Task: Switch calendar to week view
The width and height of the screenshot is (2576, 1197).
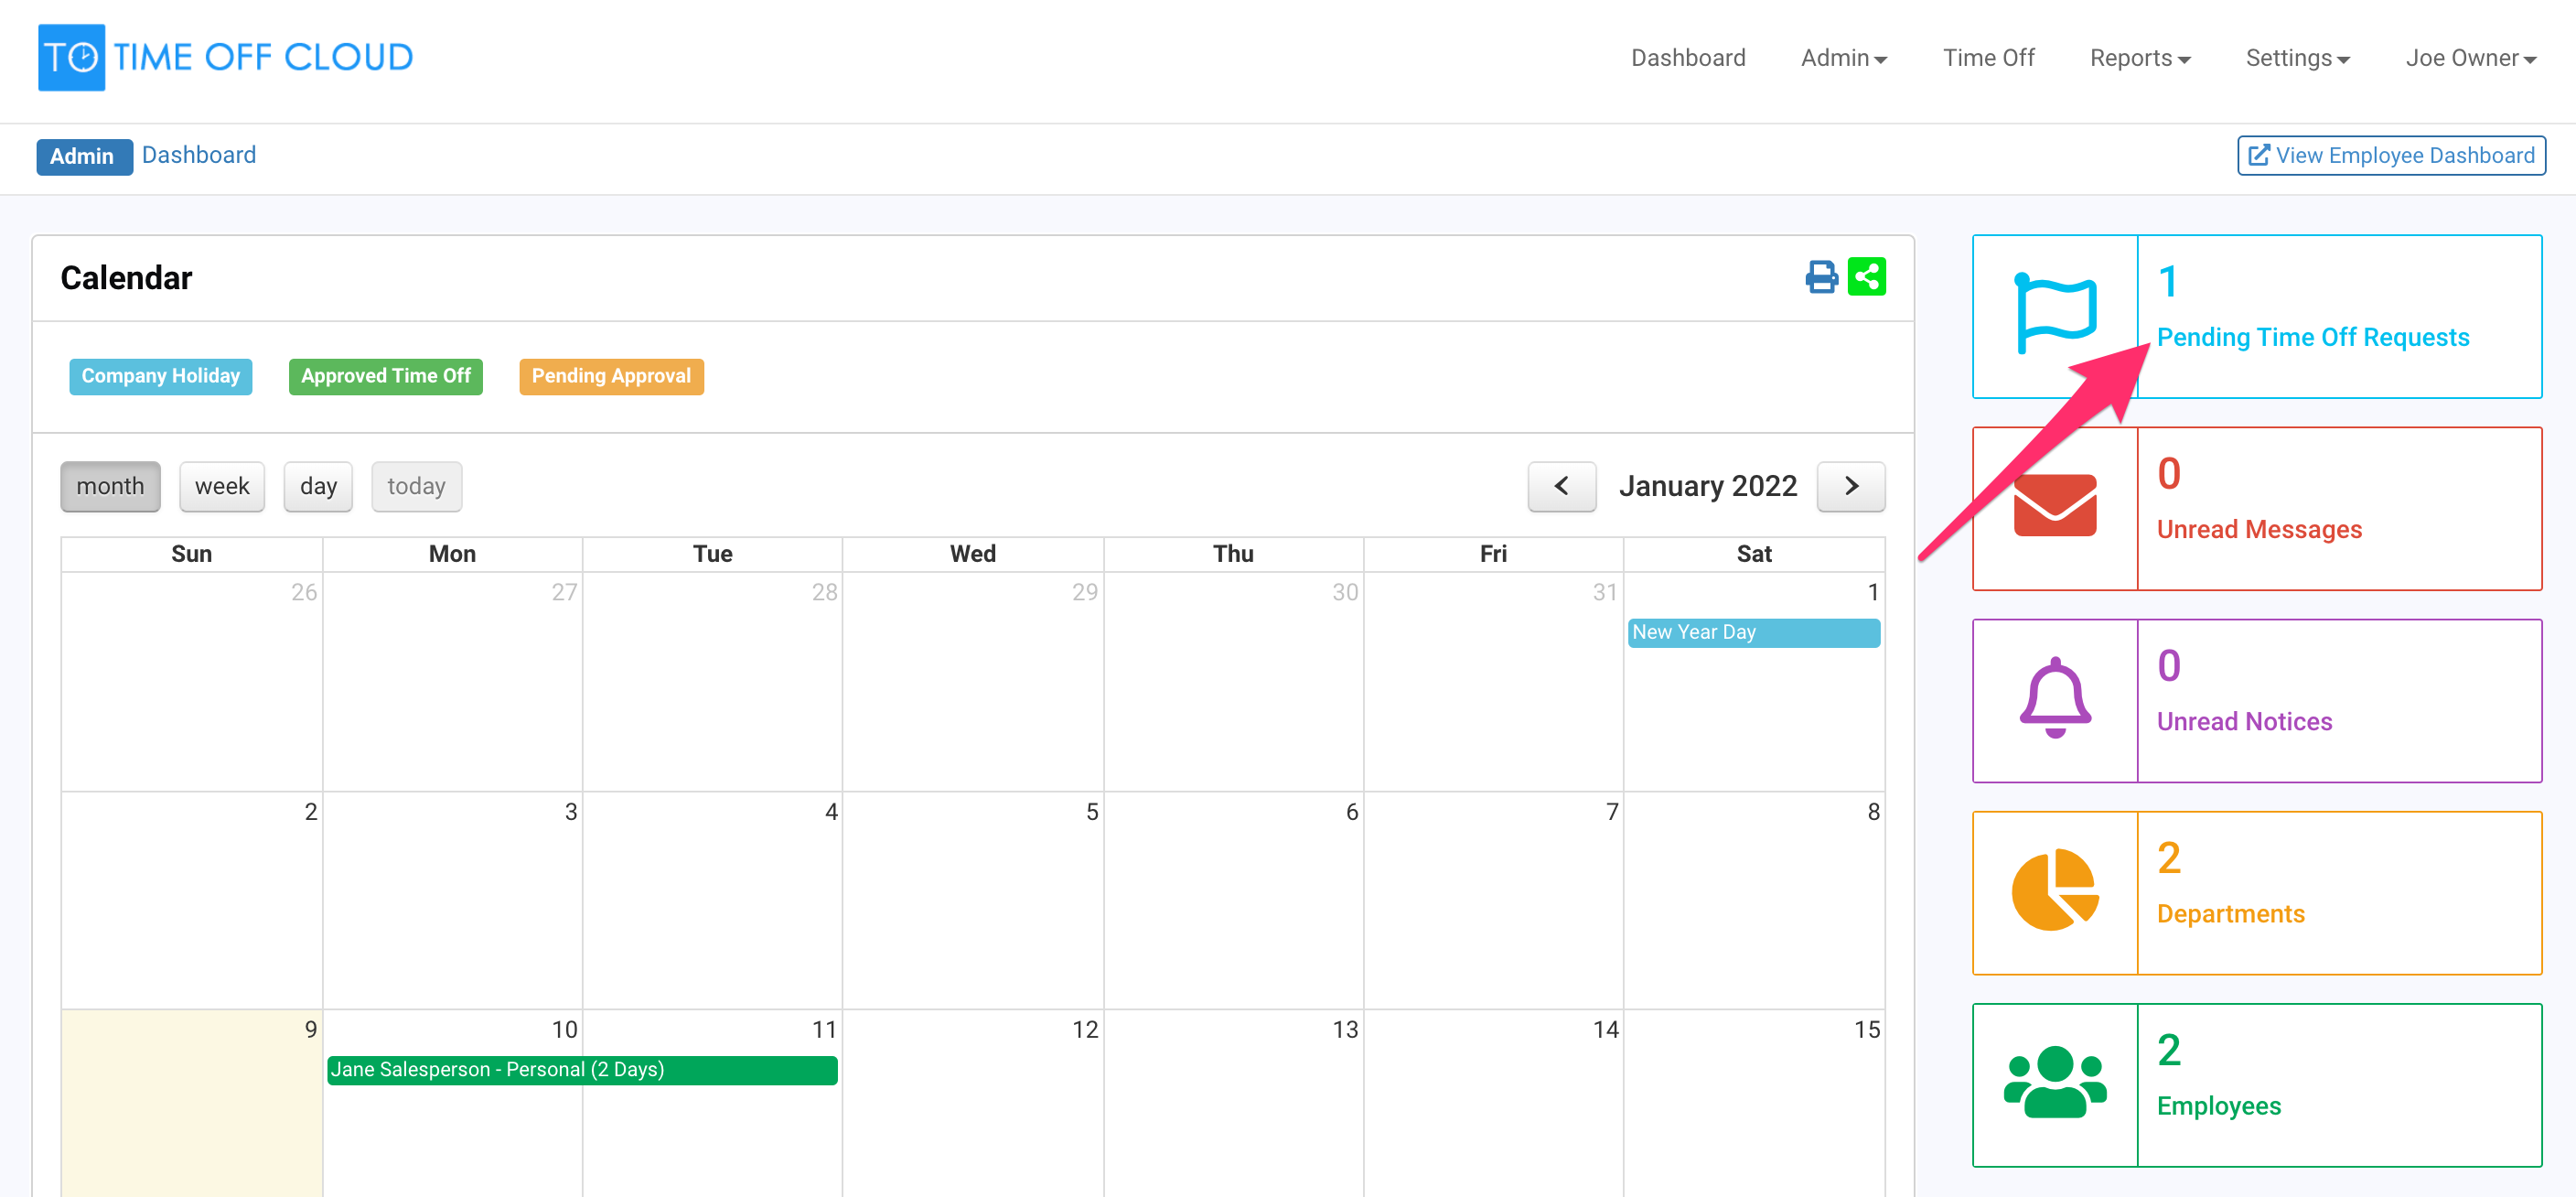Action: [x=221, y=486]
